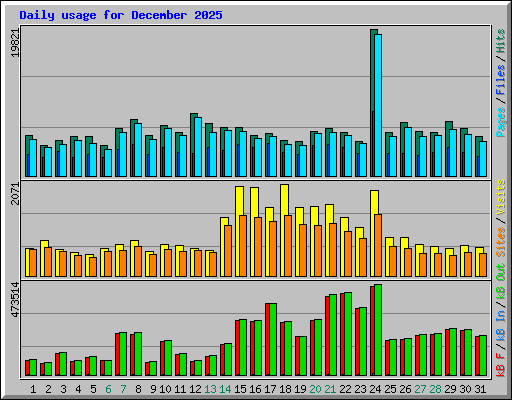This screenshot has height=400, width=512.
Task: Click x-axis day label 1
Action: 33,389
